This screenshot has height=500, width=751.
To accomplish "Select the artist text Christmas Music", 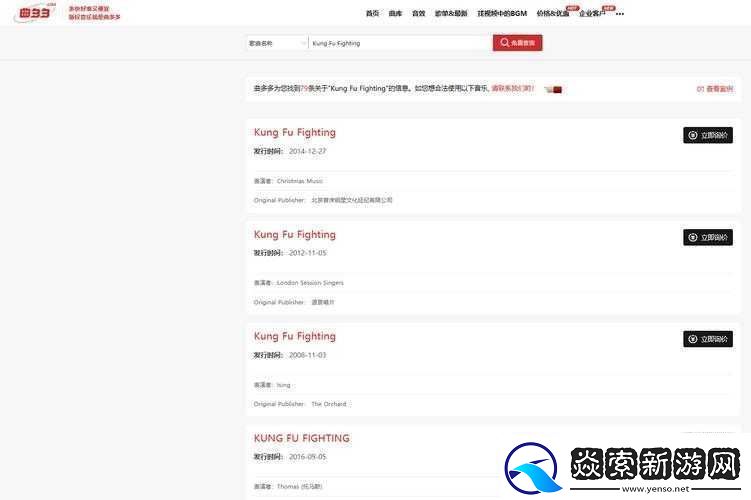I will pos(300,181).
